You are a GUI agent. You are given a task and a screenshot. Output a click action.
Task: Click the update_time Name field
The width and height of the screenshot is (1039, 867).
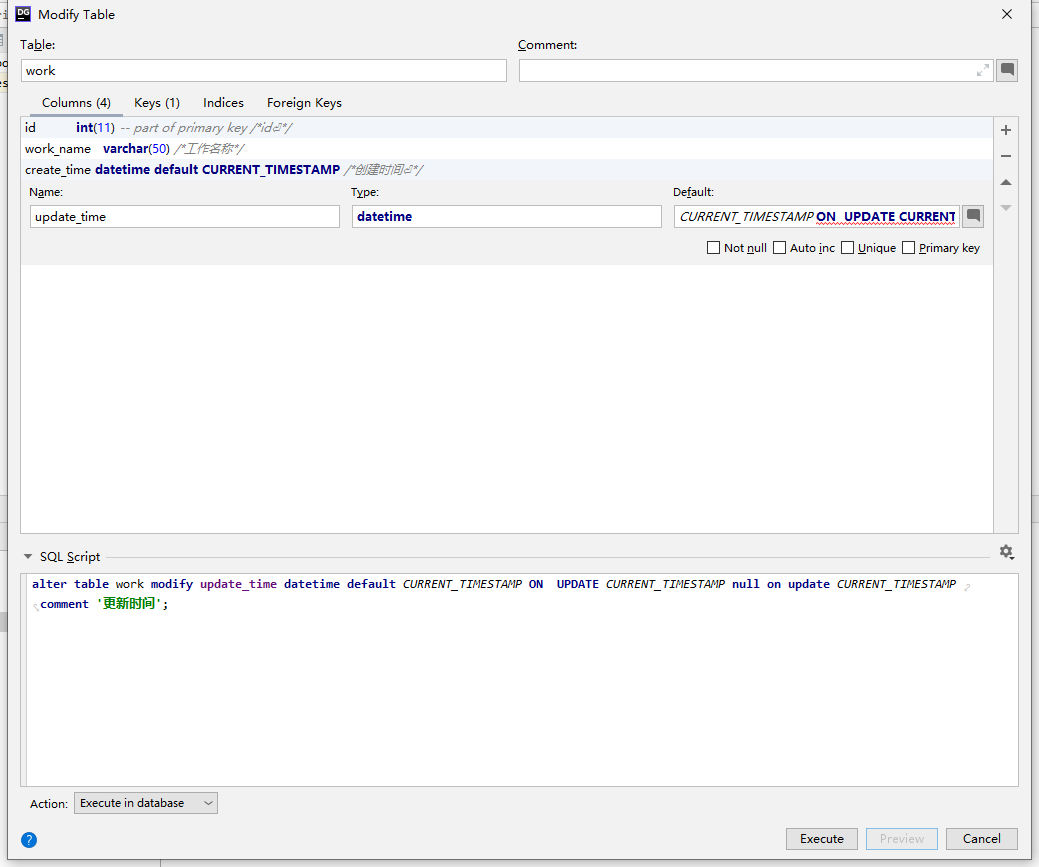tap(185, 217)
